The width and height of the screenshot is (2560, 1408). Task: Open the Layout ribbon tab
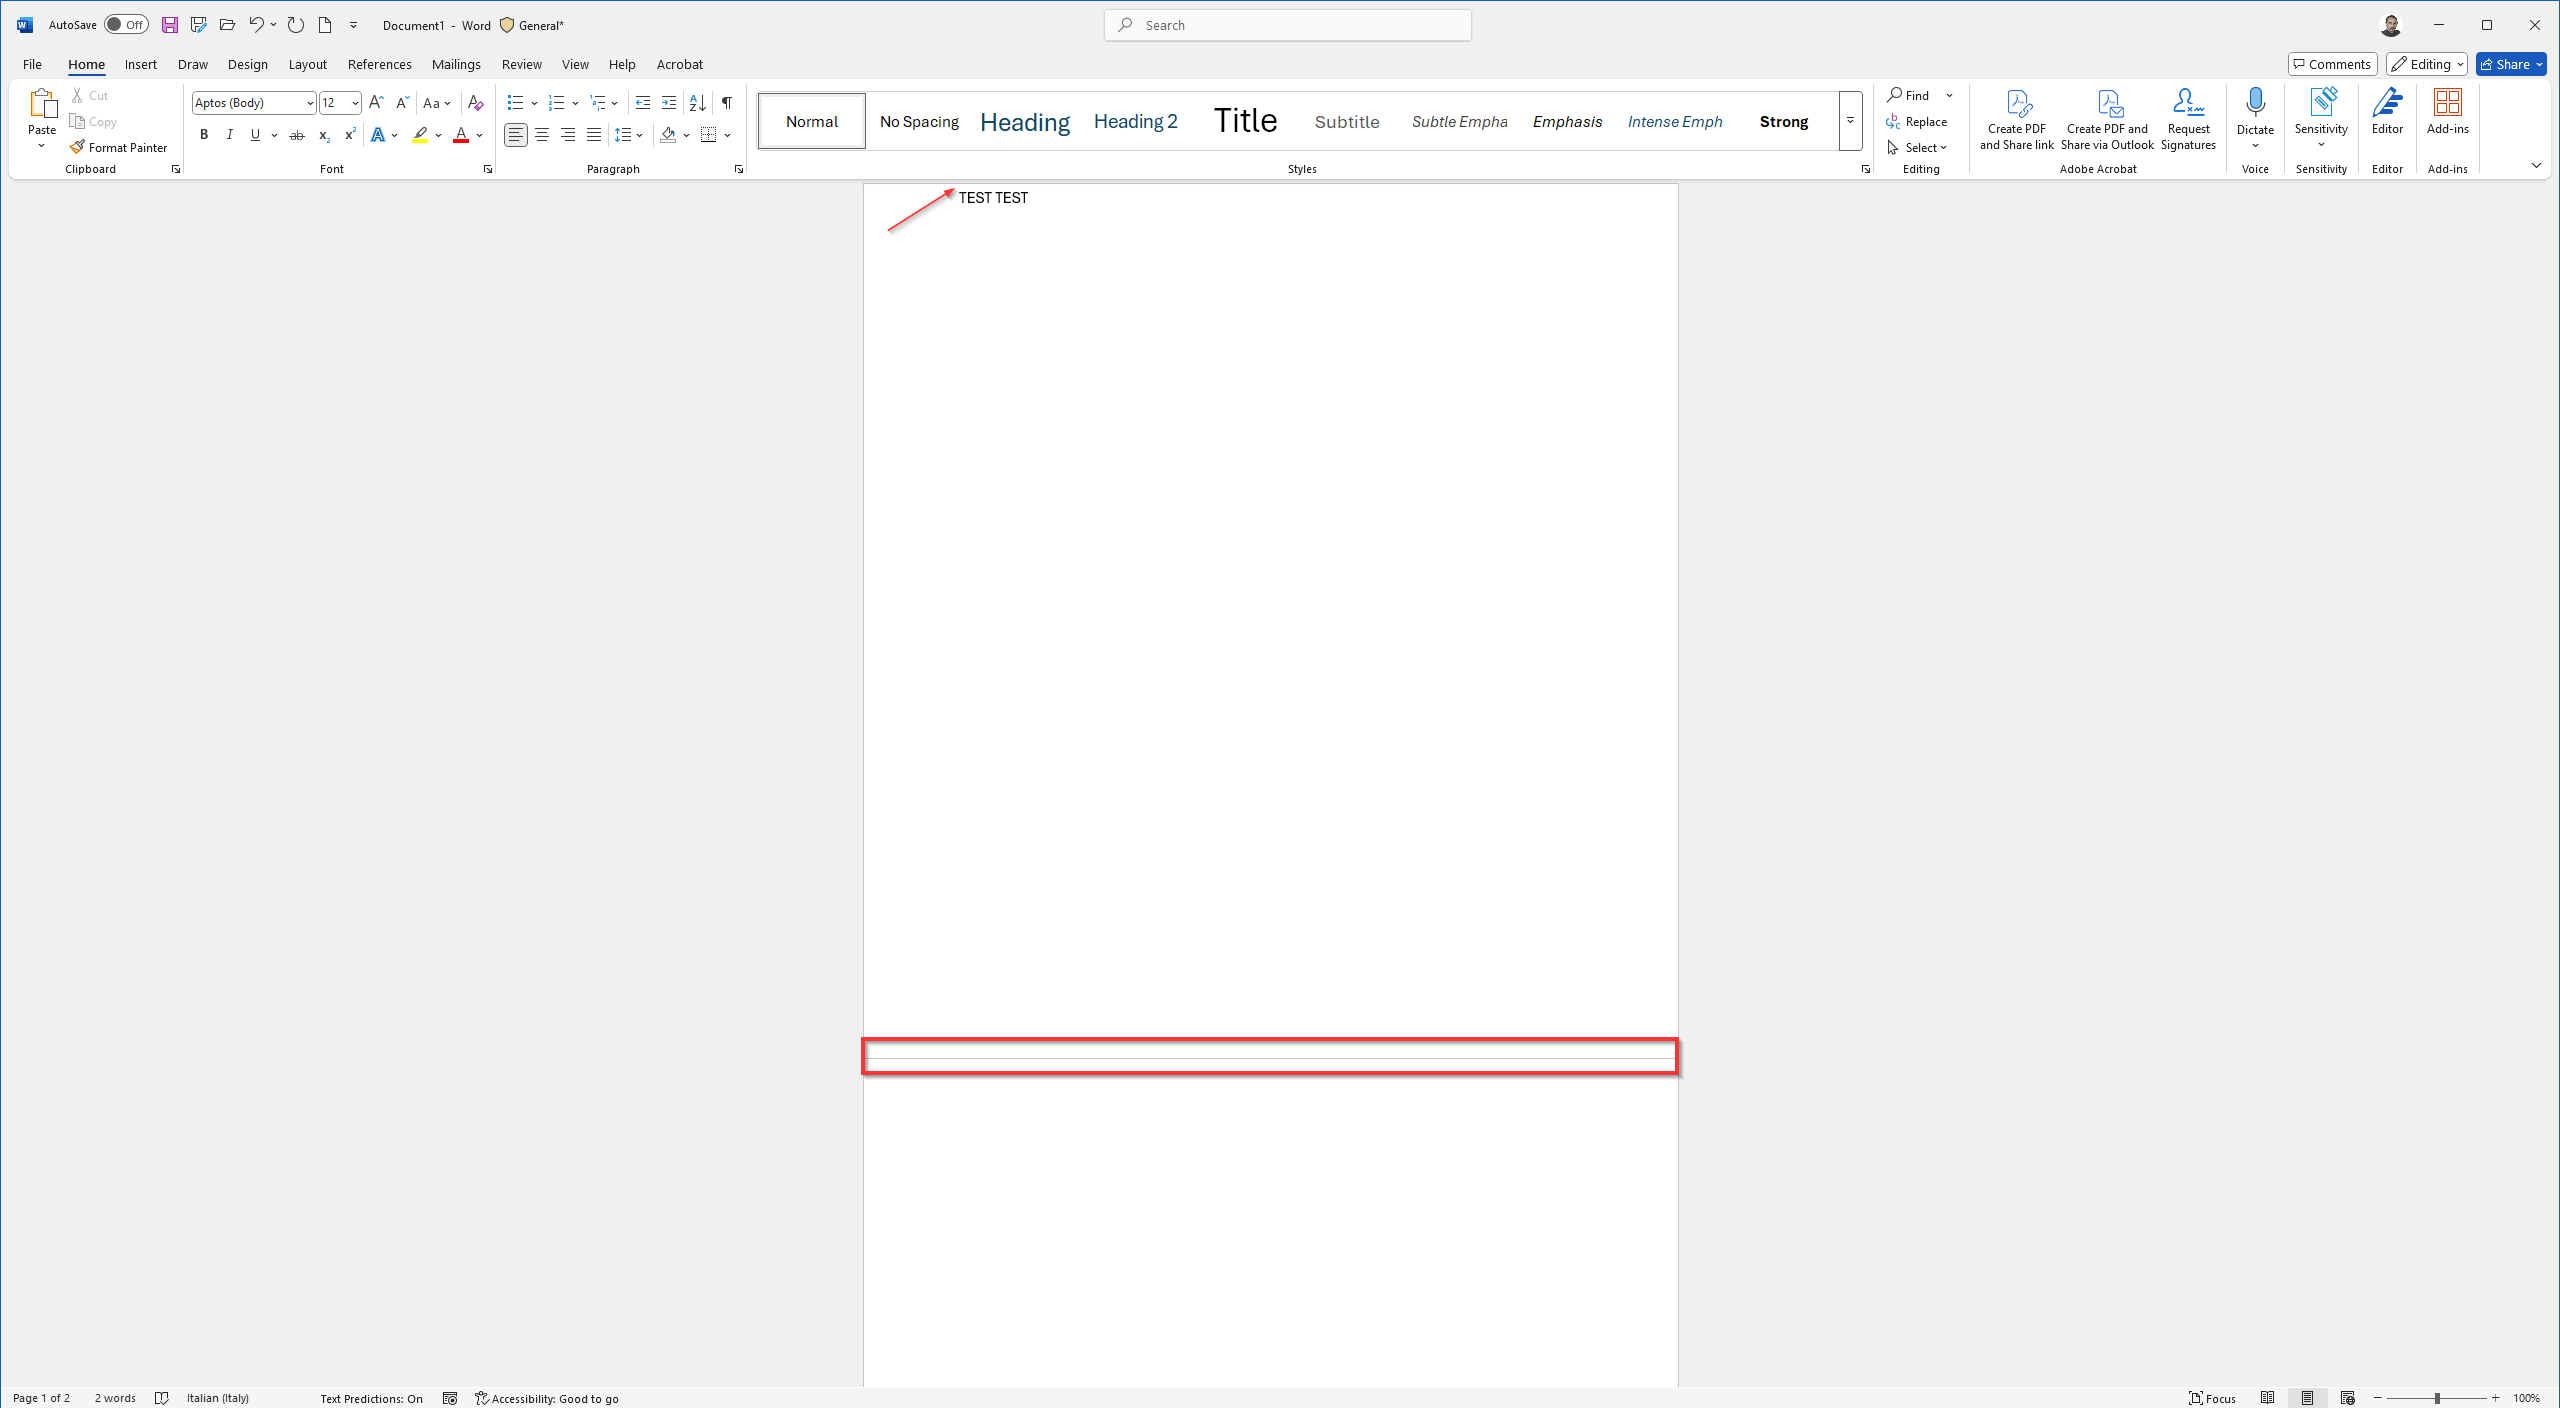pyautogui.click(x=307, y=64)
